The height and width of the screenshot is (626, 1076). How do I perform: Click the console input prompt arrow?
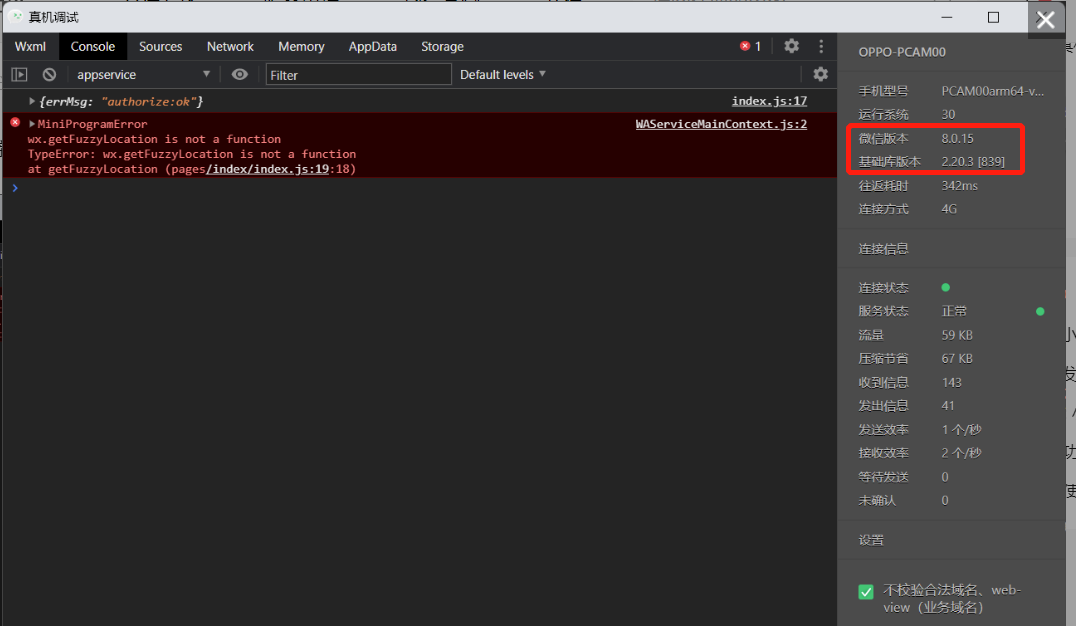point(15,187)
